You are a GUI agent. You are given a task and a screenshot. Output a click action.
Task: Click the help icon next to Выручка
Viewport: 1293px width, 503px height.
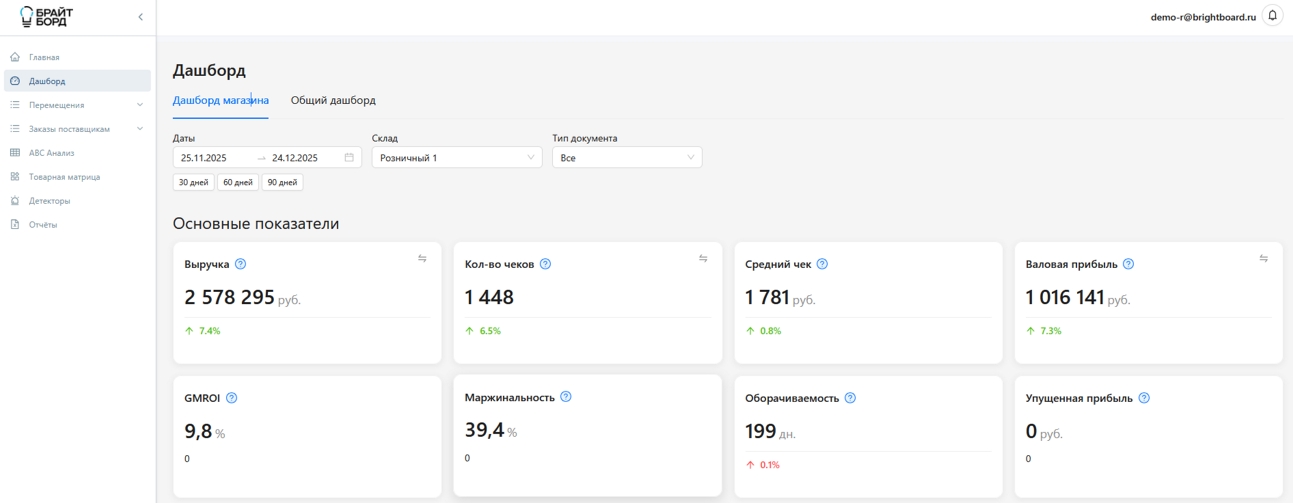[x=240, y=264]
